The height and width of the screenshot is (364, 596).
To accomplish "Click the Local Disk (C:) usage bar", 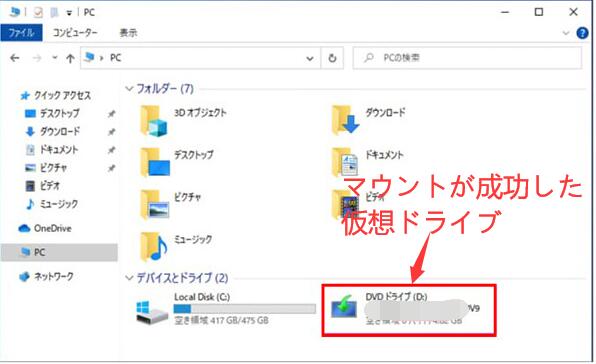I will pos(245,309).
